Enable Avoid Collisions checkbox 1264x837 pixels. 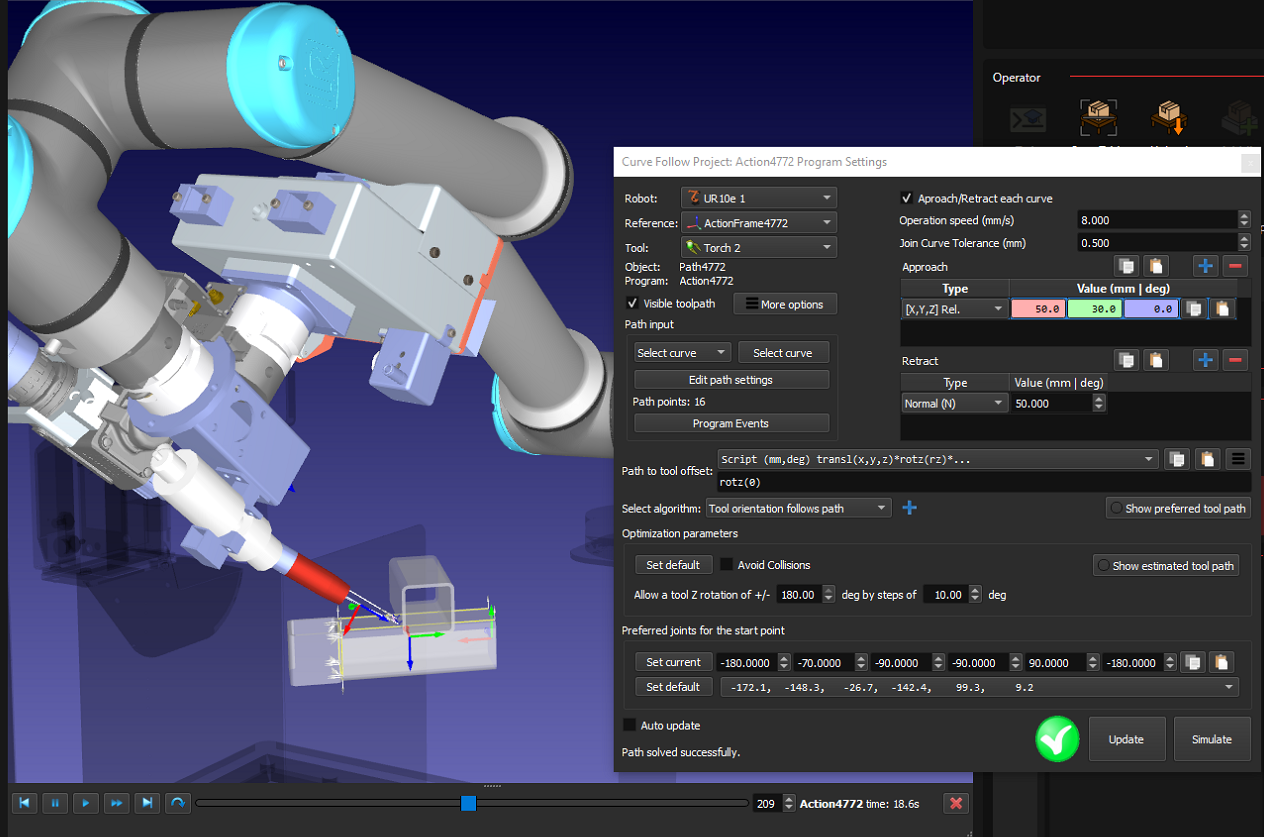pyautogui.click(x=727, y=565)
